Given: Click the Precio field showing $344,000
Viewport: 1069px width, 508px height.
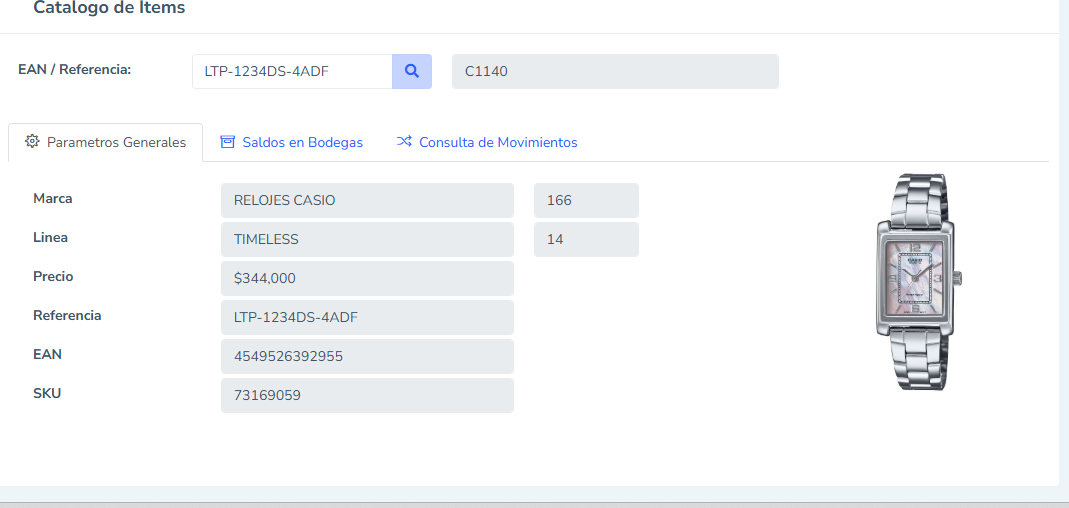Looking at the screenshot, I should click(x=366, y=278).
